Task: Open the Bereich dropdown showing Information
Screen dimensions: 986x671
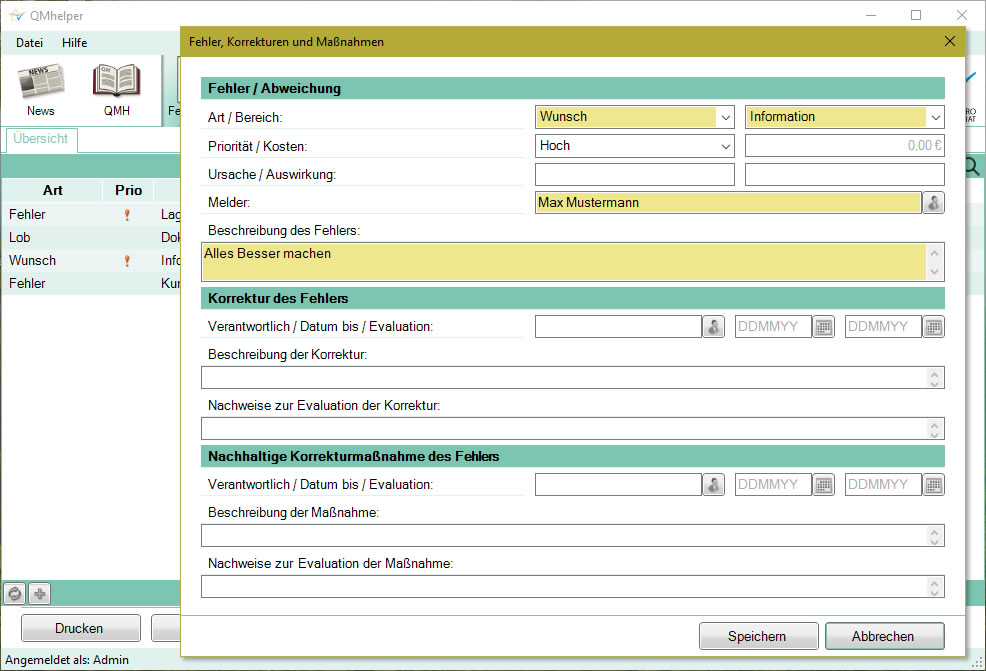Action: pyautogui.click(x=845, y=117)
